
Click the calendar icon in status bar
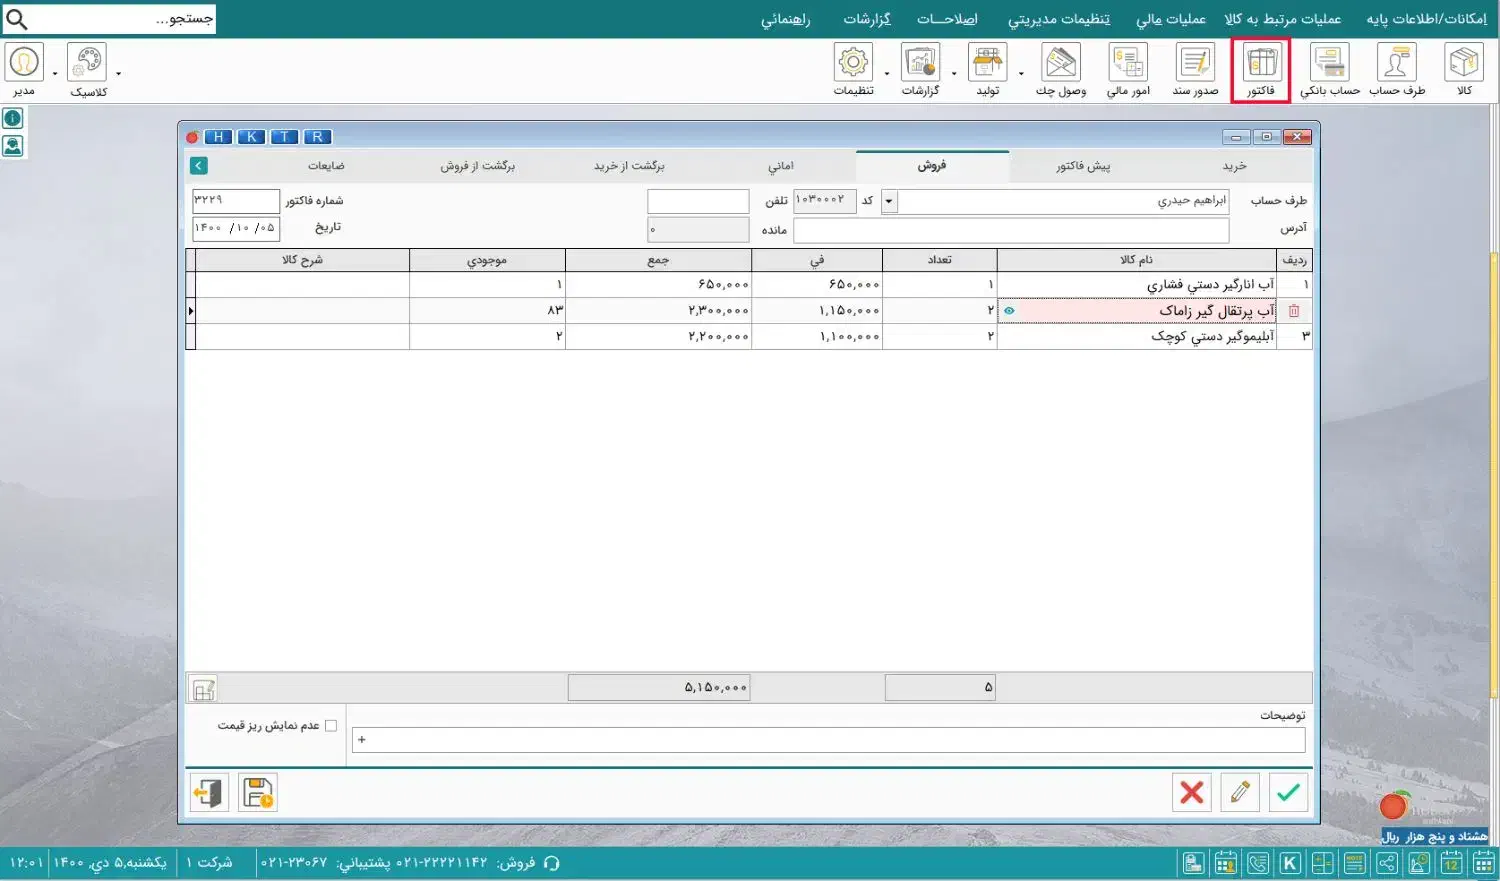pyautogui.click(x=1451, y=863)
